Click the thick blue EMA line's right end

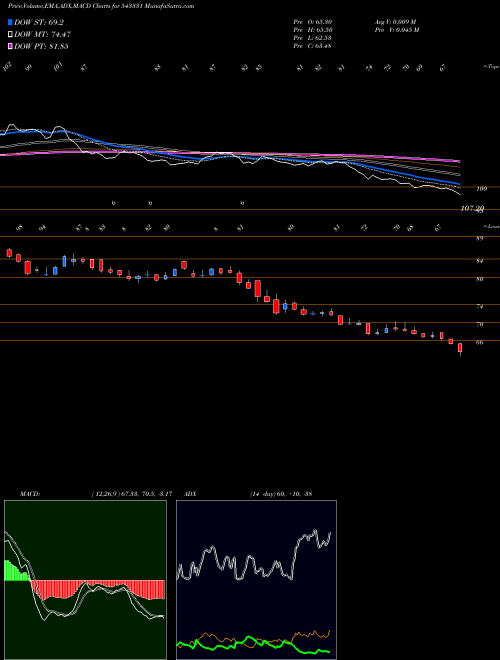(x=458, y=184)
